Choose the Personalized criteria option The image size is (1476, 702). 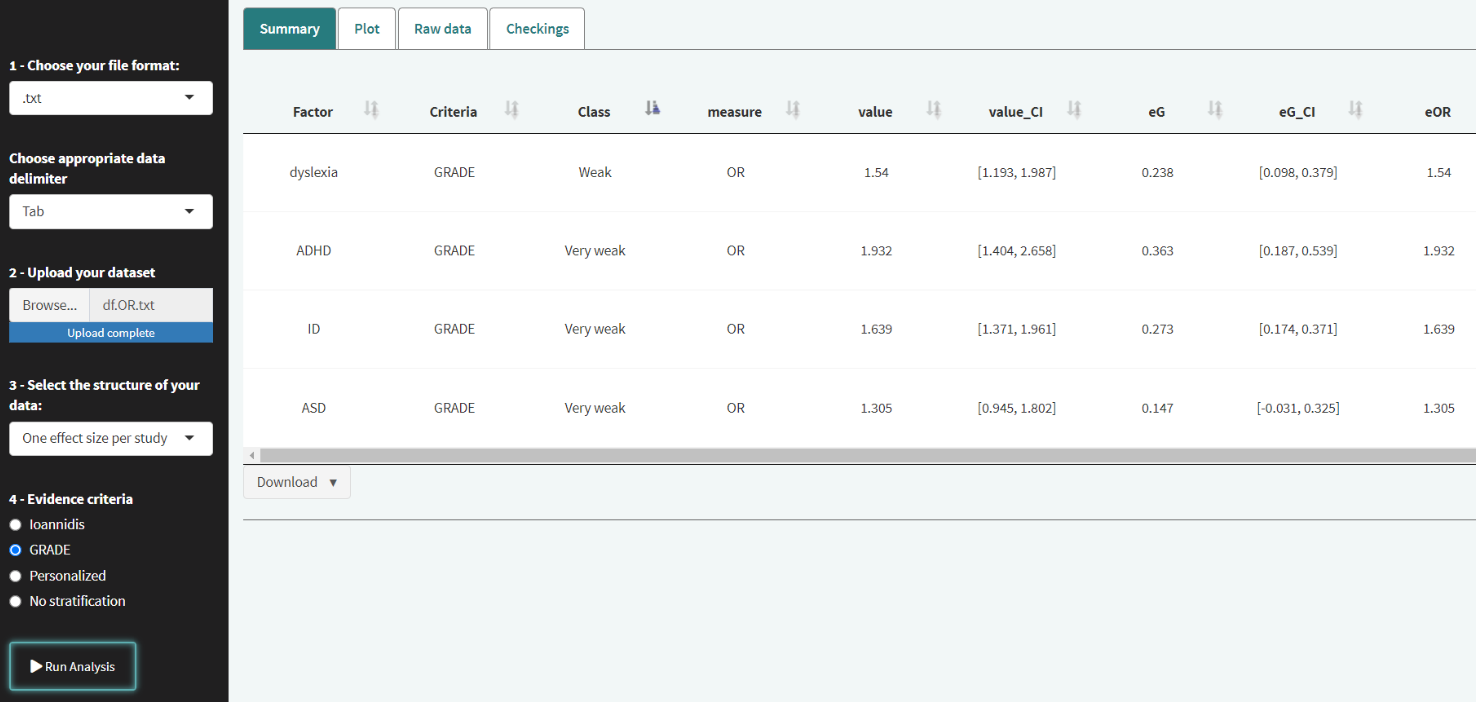[16, 576]
